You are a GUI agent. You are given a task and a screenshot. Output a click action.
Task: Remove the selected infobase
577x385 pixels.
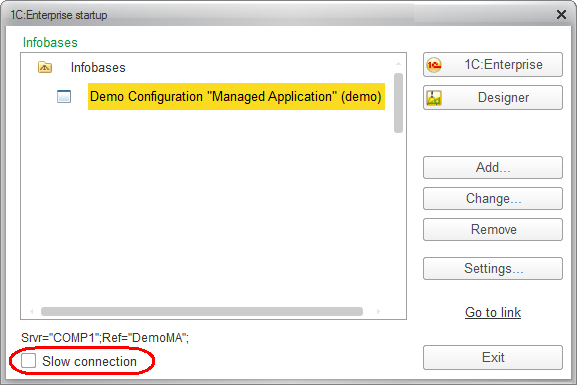pyautogui.click(x=493, y=230)
